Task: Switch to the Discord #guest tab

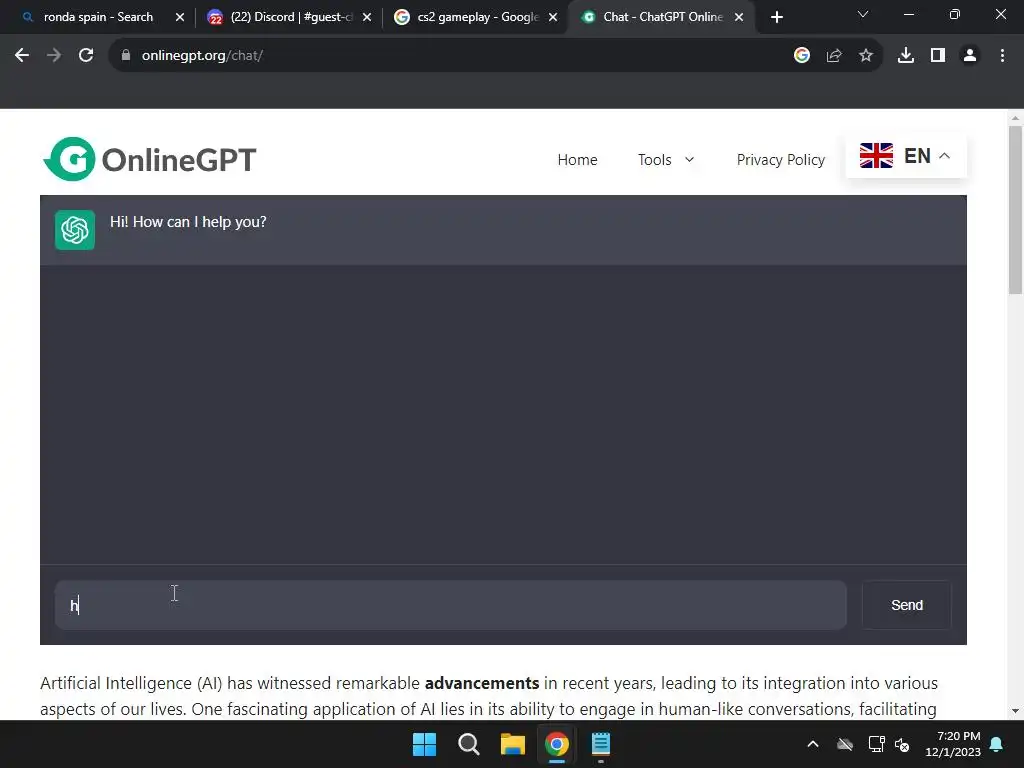Action: [289, 17]
